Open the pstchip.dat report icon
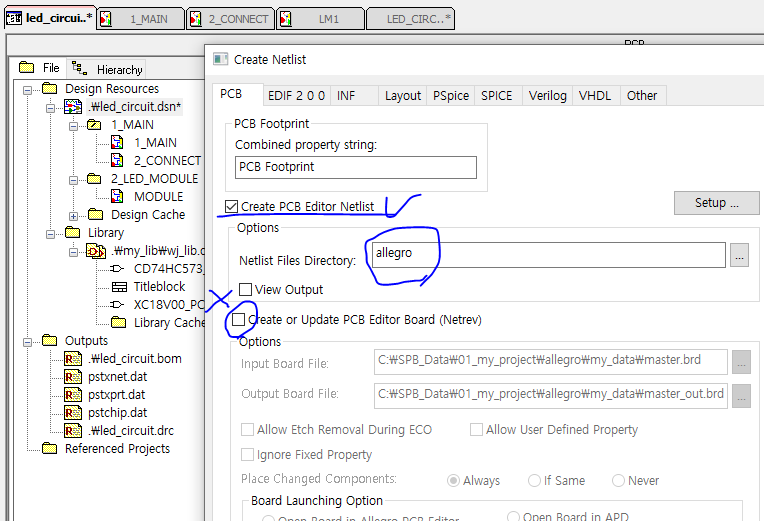Viewport: 764px width, 521px height. (x=73, y=413)
